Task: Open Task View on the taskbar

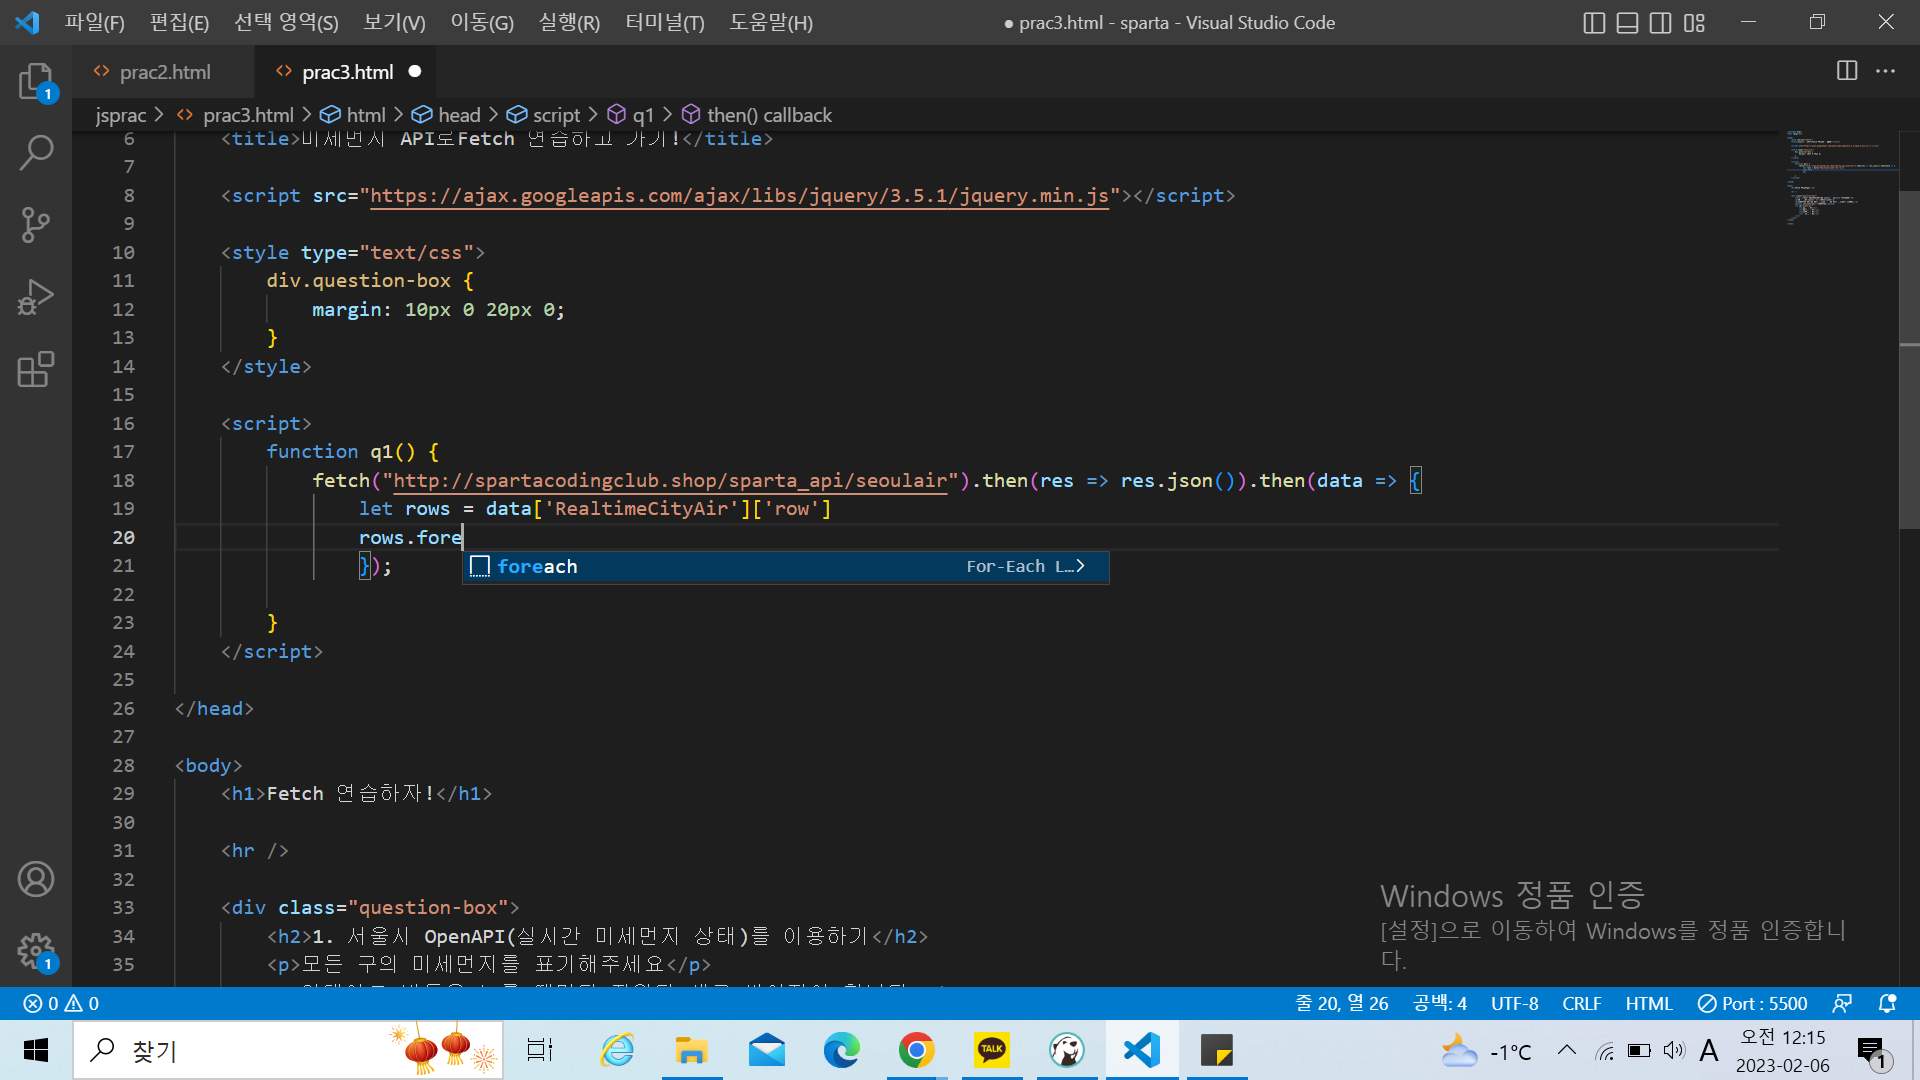Action: click(x=540, y=1050)
